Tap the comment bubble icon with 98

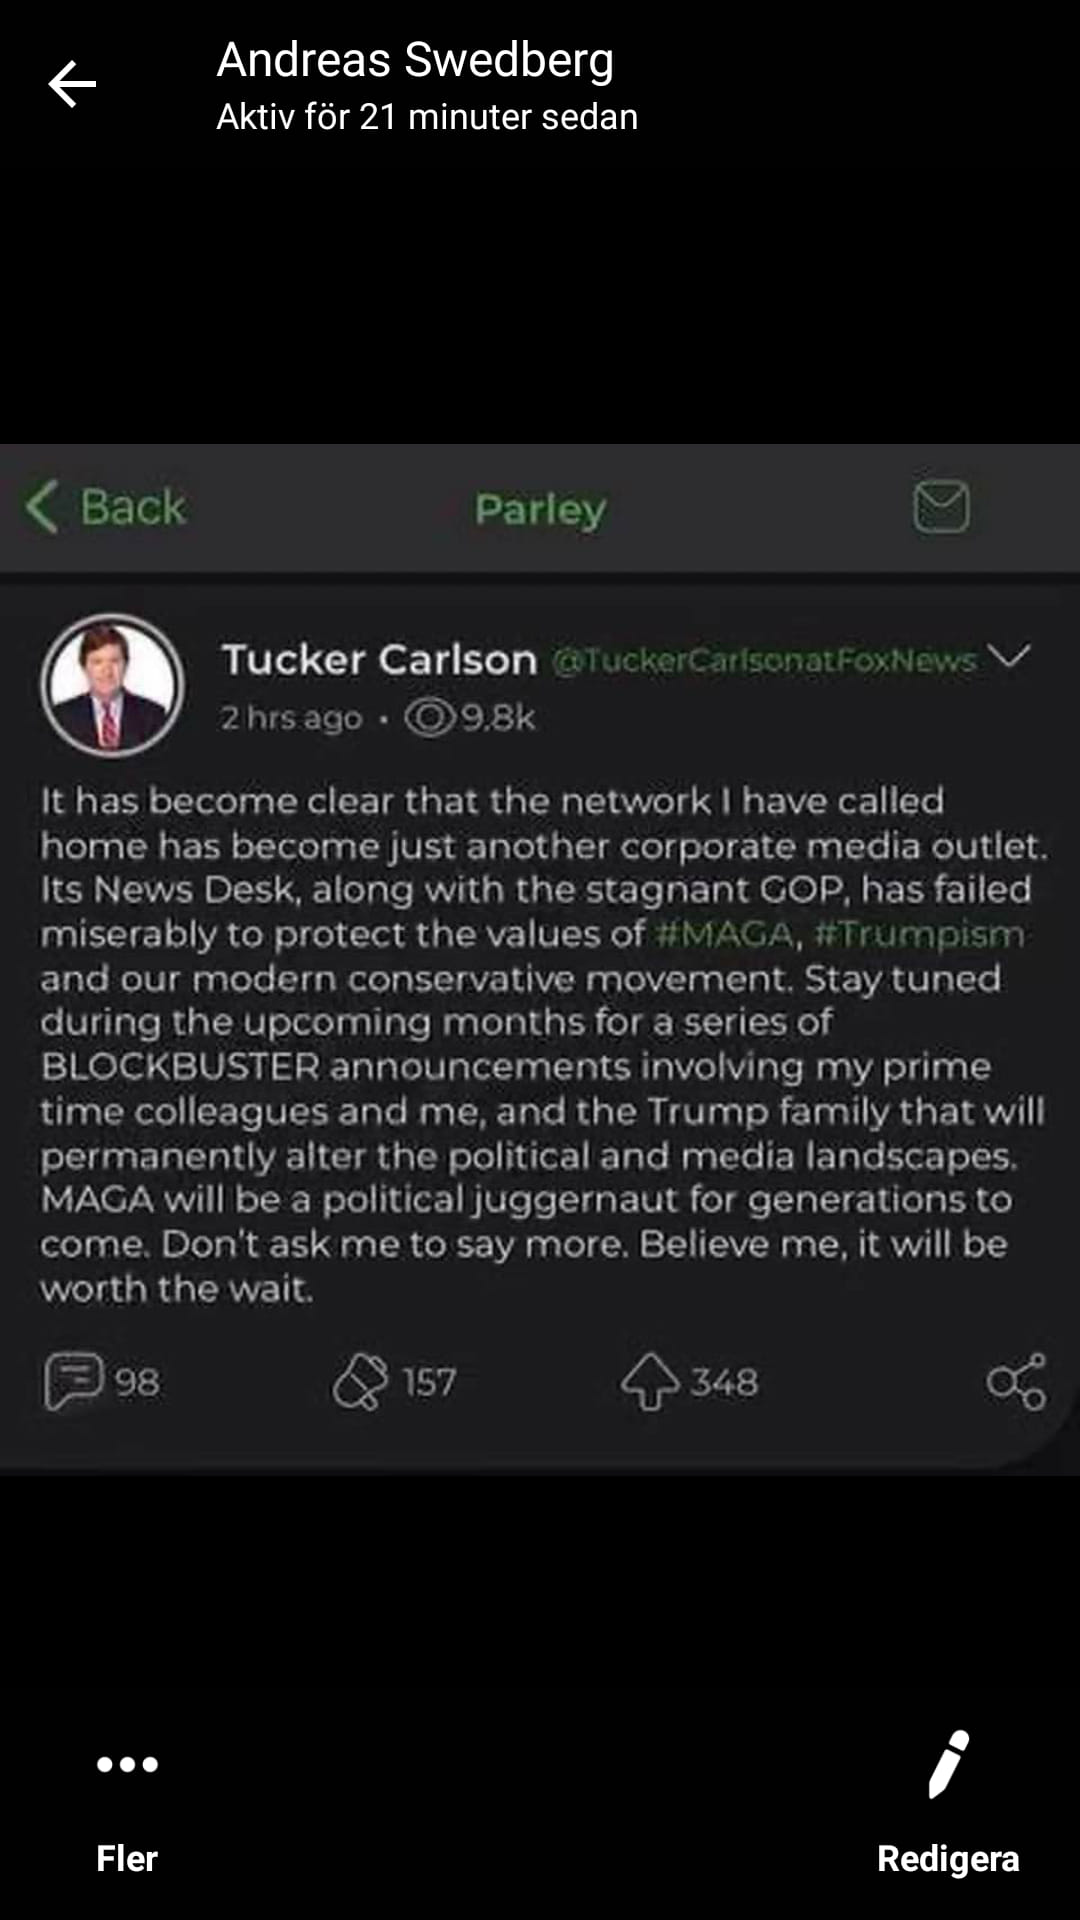click(74, 1381)
